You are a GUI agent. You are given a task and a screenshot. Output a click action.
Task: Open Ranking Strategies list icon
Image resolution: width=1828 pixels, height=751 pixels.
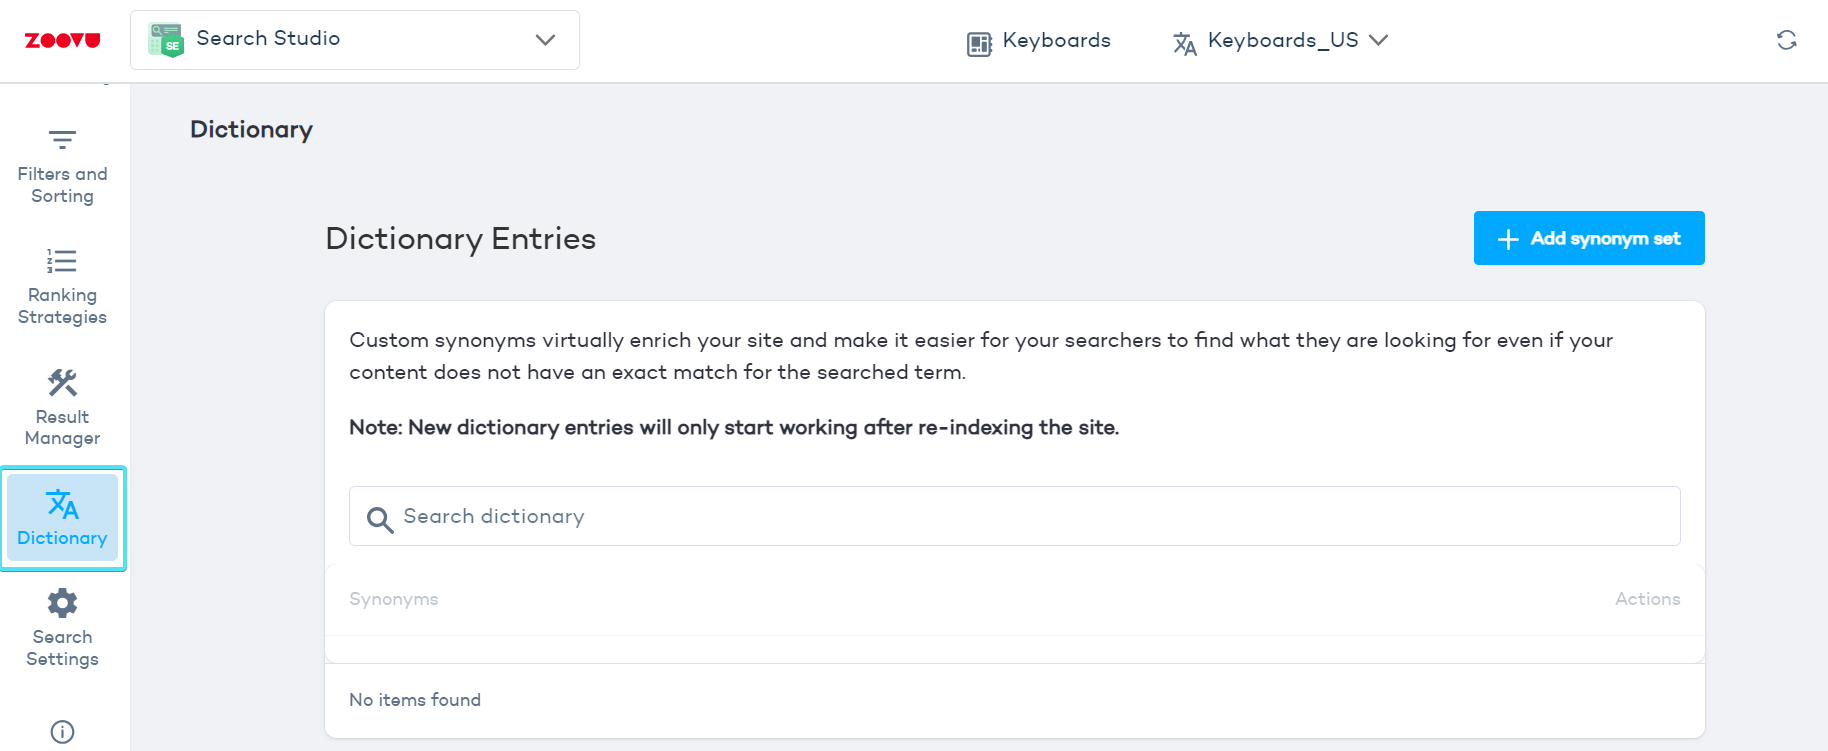tap(62, 261)
